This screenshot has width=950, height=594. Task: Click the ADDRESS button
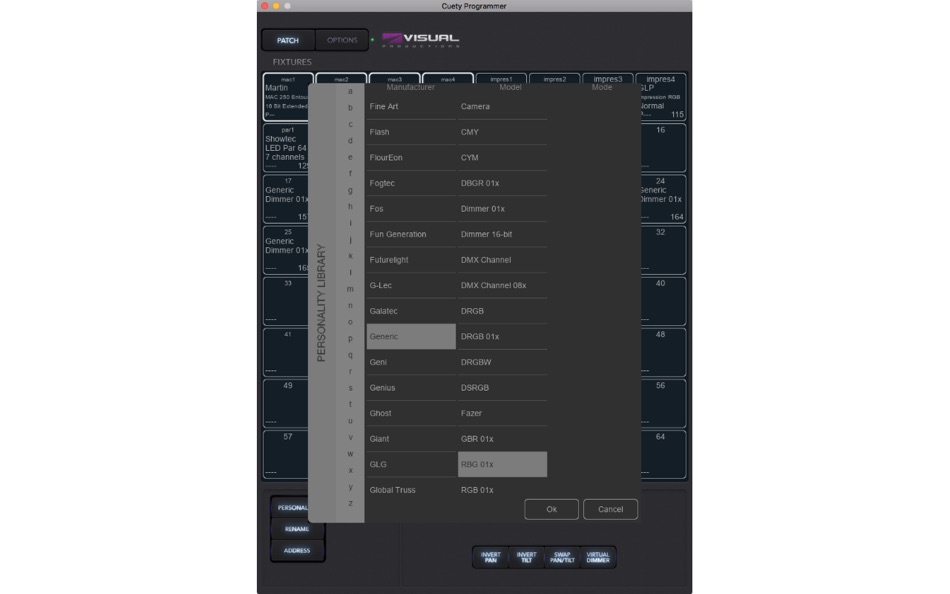pos(297,550)
